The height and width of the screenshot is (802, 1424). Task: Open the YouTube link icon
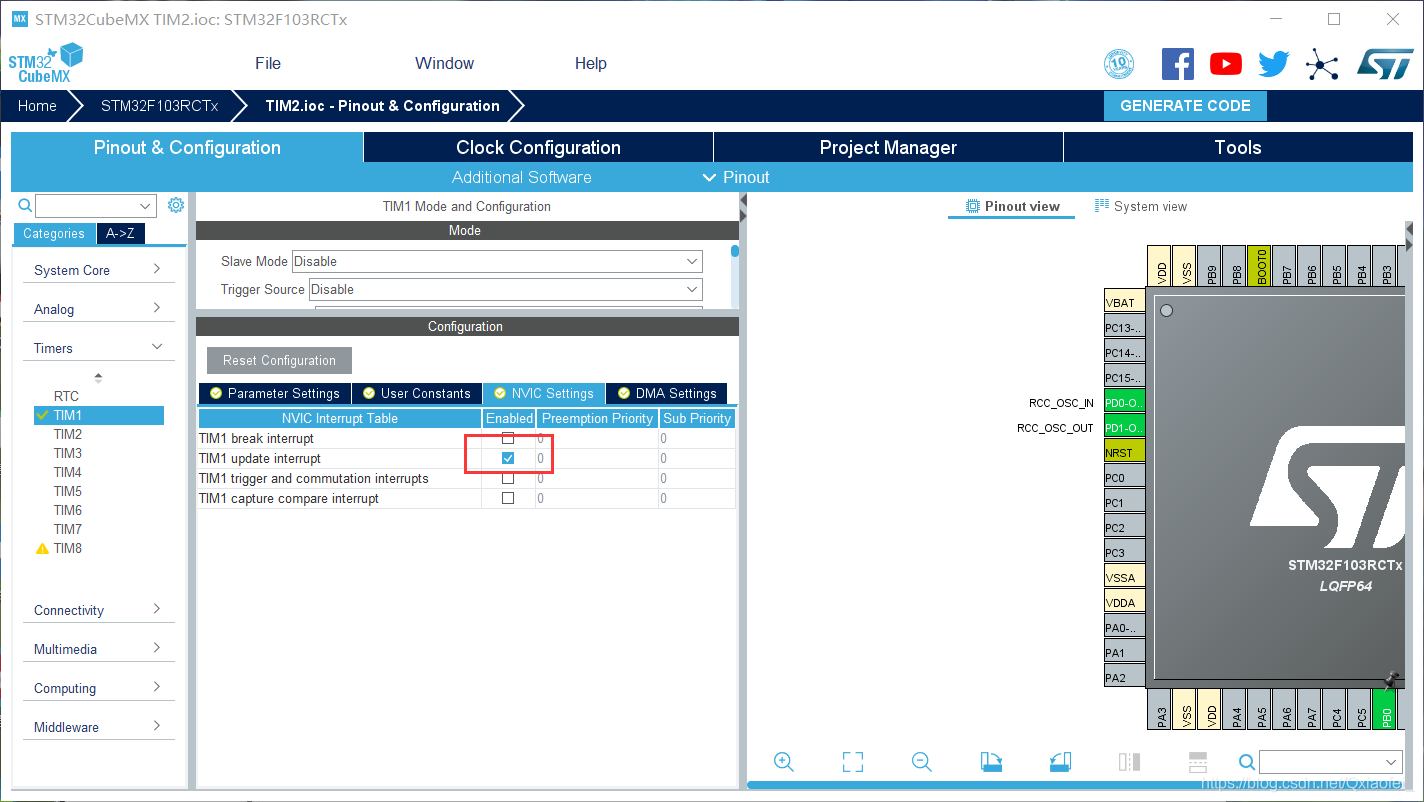click(1225, 64)
